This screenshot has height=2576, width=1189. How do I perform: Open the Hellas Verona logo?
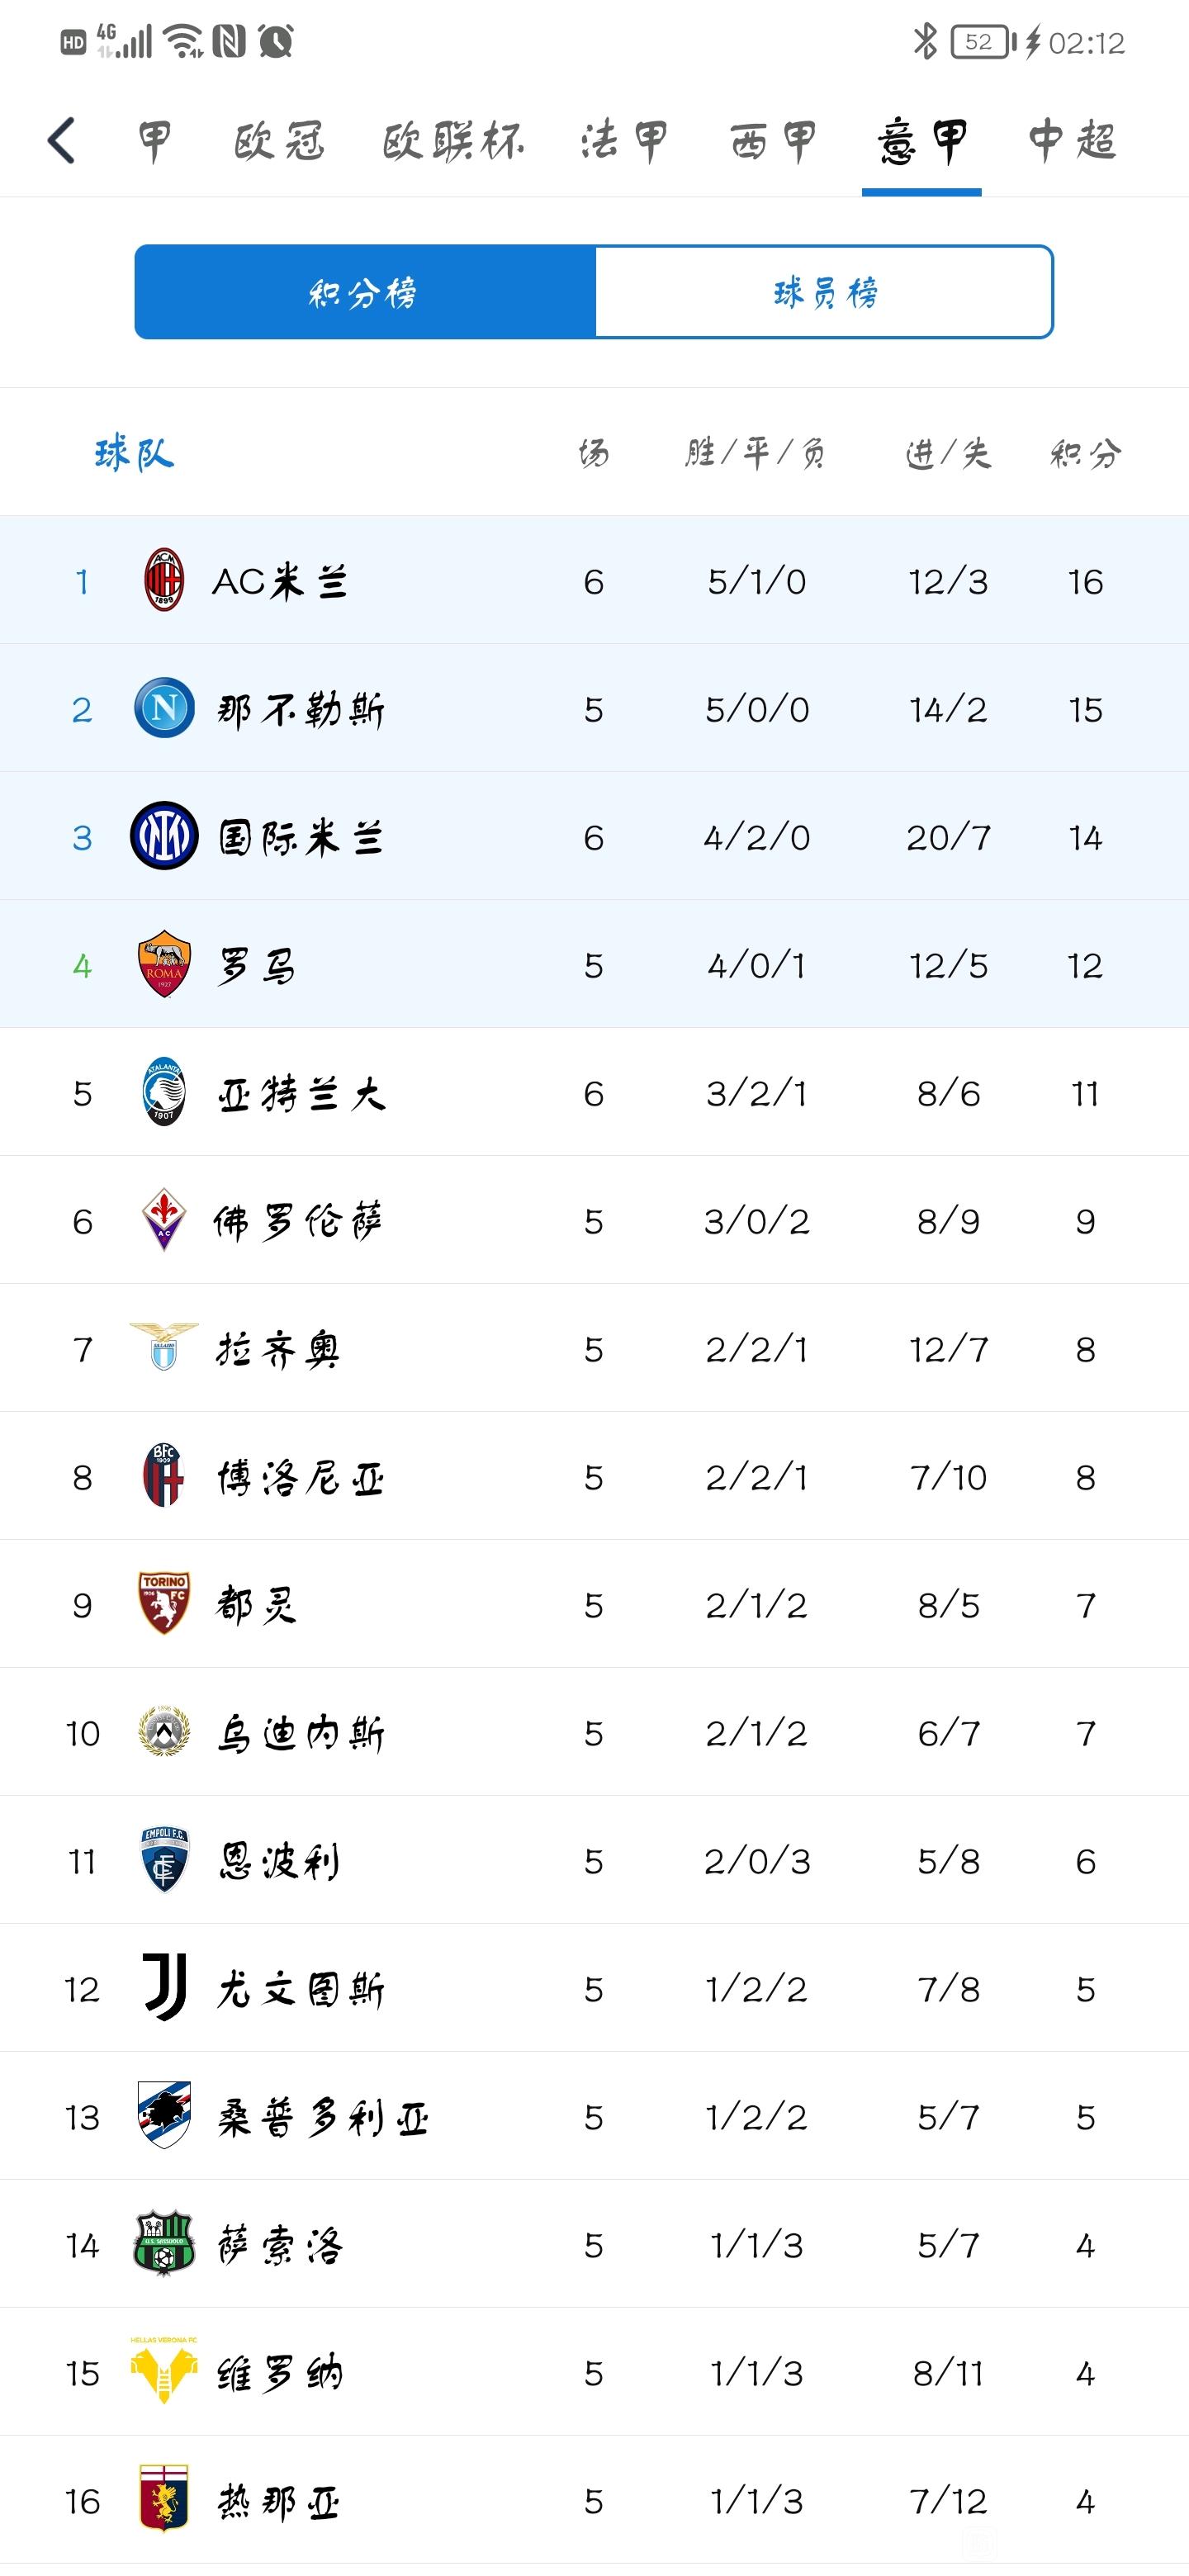point(164,2372)
